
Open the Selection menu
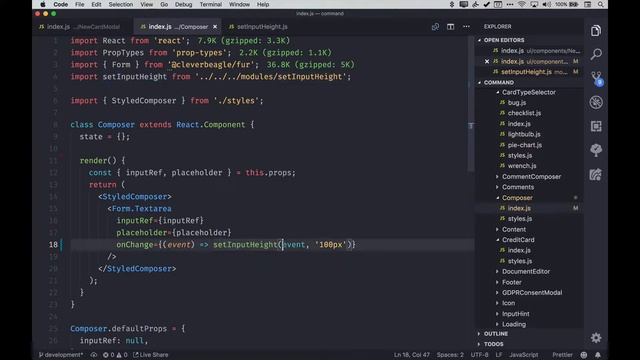pos(120,4)
